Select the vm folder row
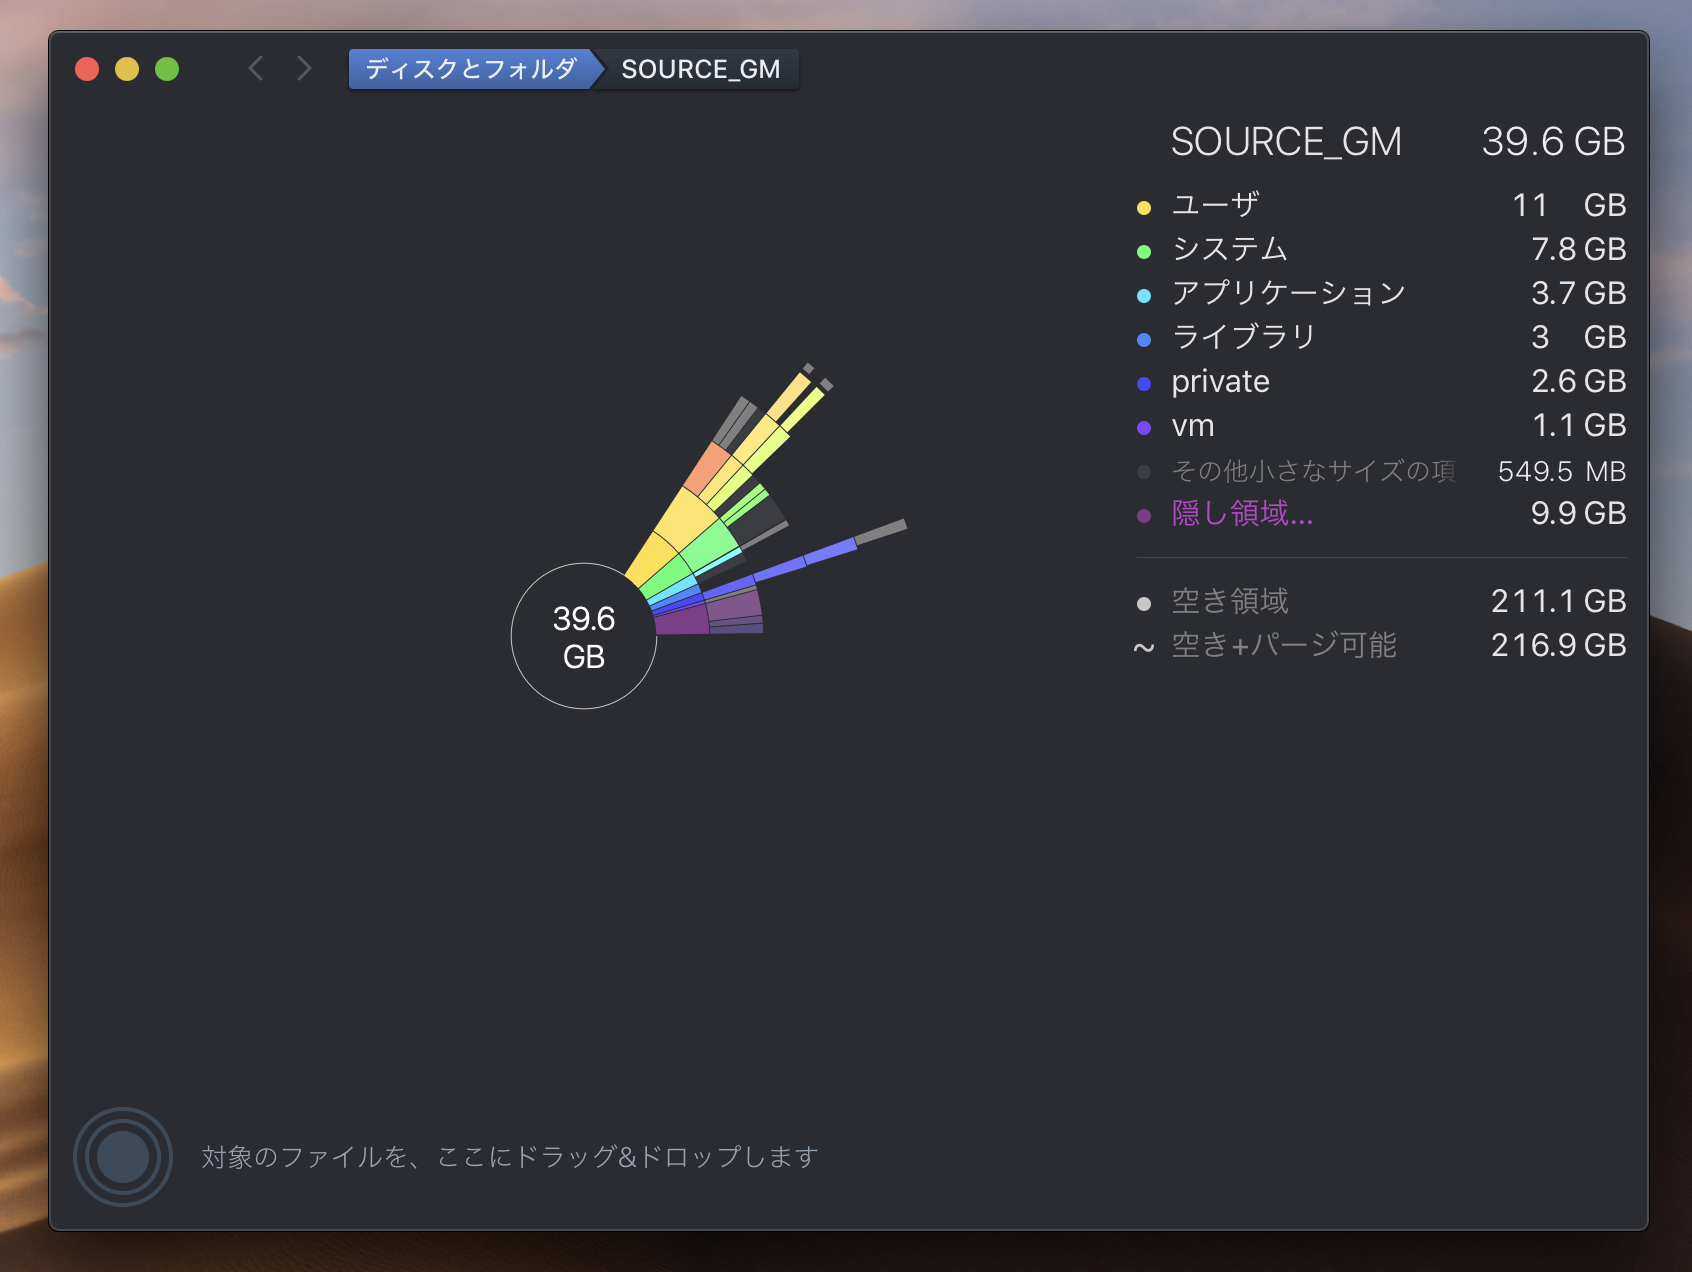This screenshot has height=1272, width=1692. pos(1381,425)
